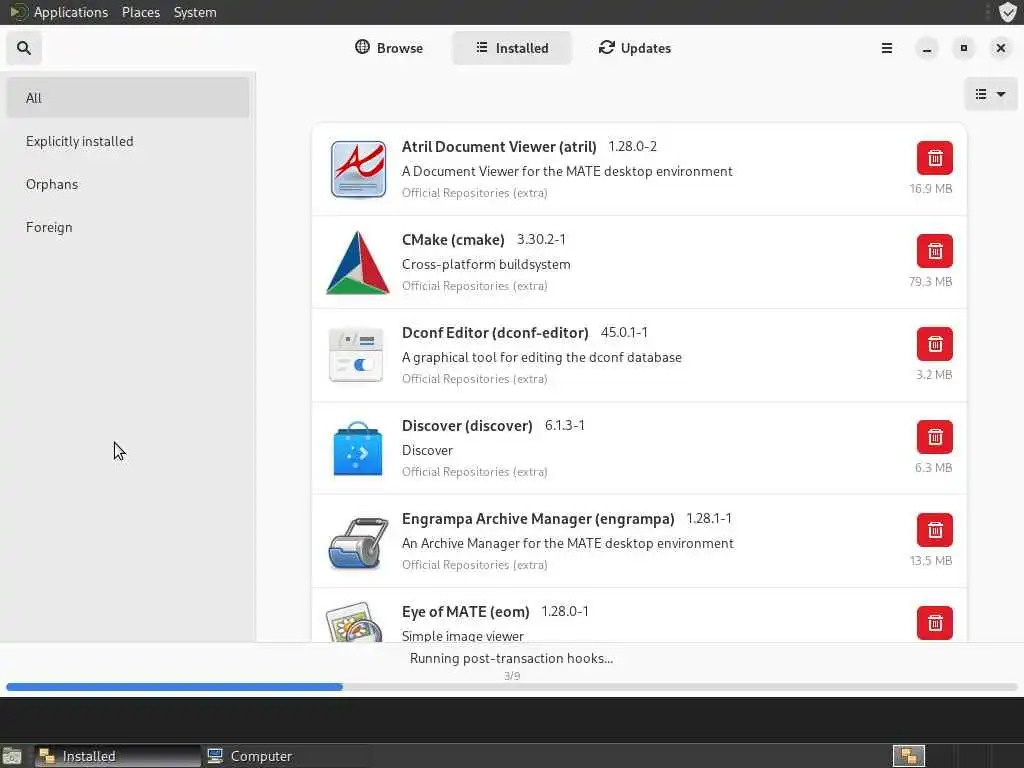1024x768 pixels.
Task: Click "An Archive Manager for the MATE desktop environment"
Action: [x=568, y=543]
